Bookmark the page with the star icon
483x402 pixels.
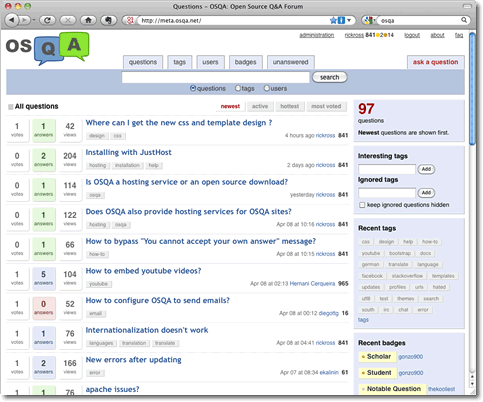[333, 20]
